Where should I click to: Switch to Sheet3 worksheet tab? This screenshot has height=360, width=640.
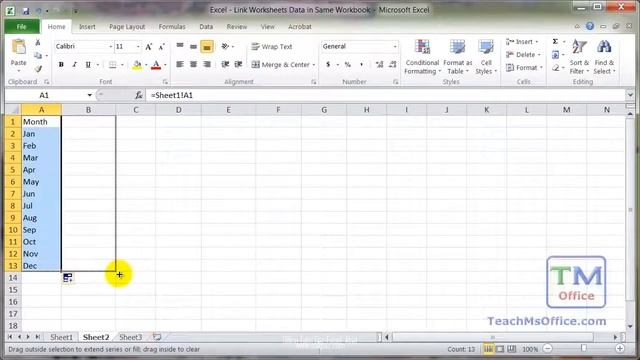point(131,337)
